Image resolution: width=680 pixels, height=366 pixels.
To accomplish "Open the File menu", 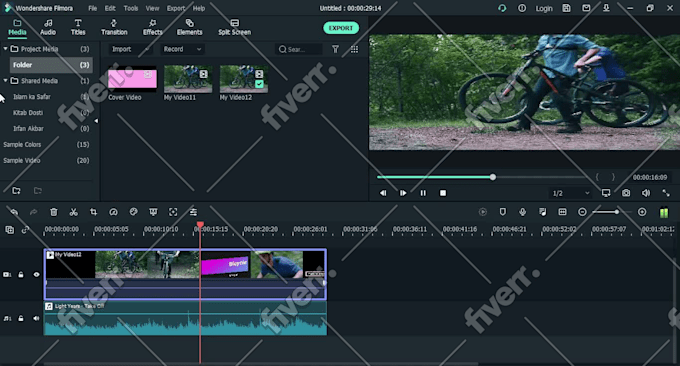I will (93, 8).
